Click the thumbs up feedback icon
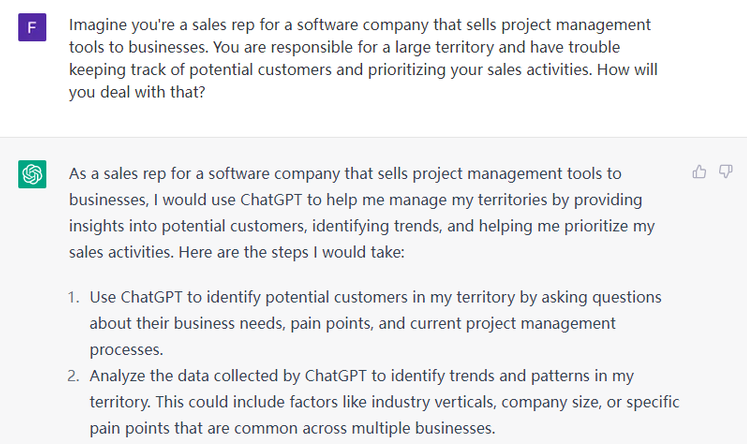This screenshot has width=747, height=444. pyautogui.click(x=700, y=172)
